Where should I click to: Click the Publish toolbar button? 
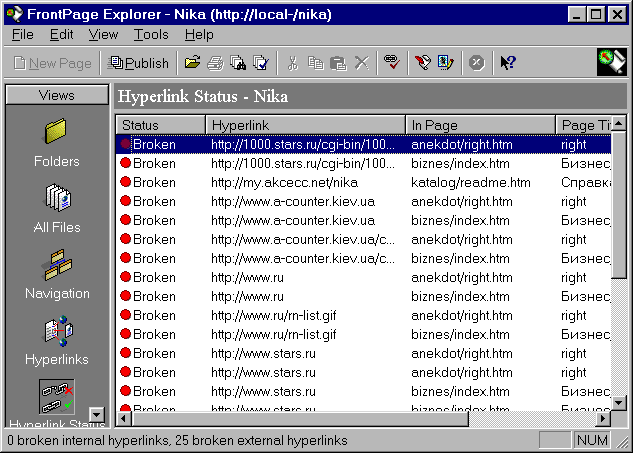[138, 63]
